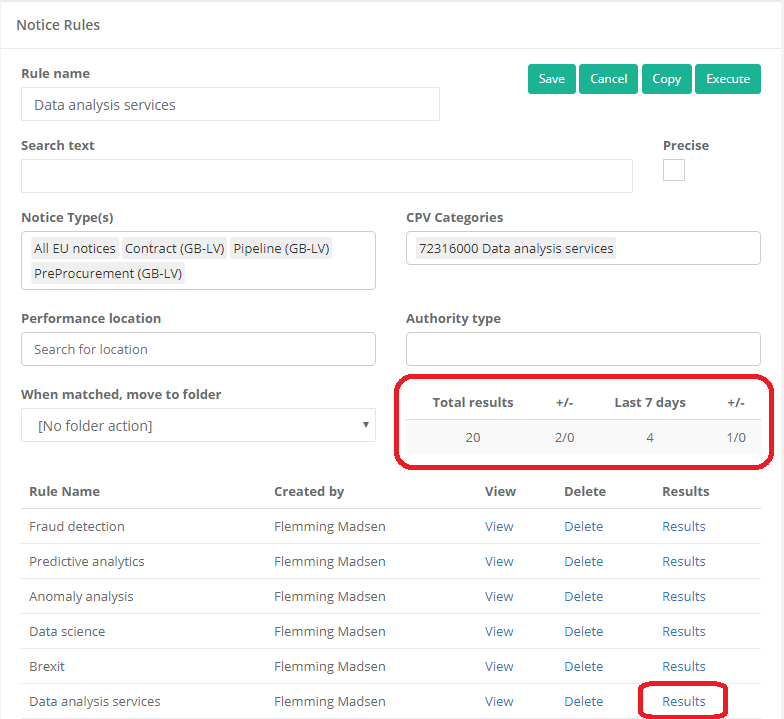Click the Performance location search box

(x=198, y=349)
